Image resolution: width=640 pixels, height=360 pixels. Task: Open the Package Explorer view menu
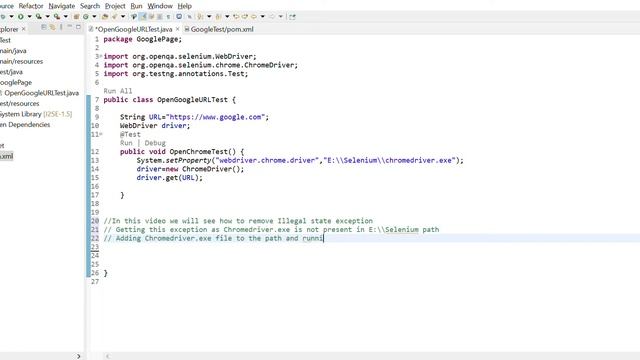click(61, 27)
